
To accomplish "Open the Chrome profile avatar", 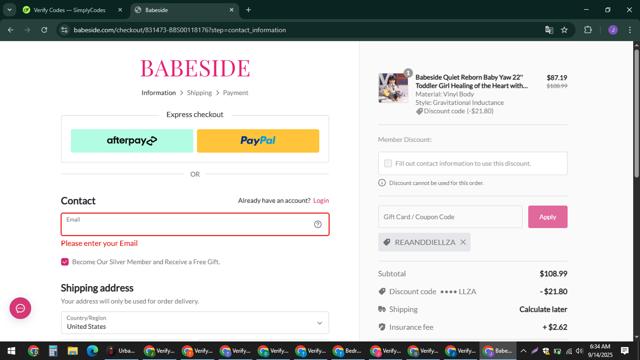I will (613, 30).
